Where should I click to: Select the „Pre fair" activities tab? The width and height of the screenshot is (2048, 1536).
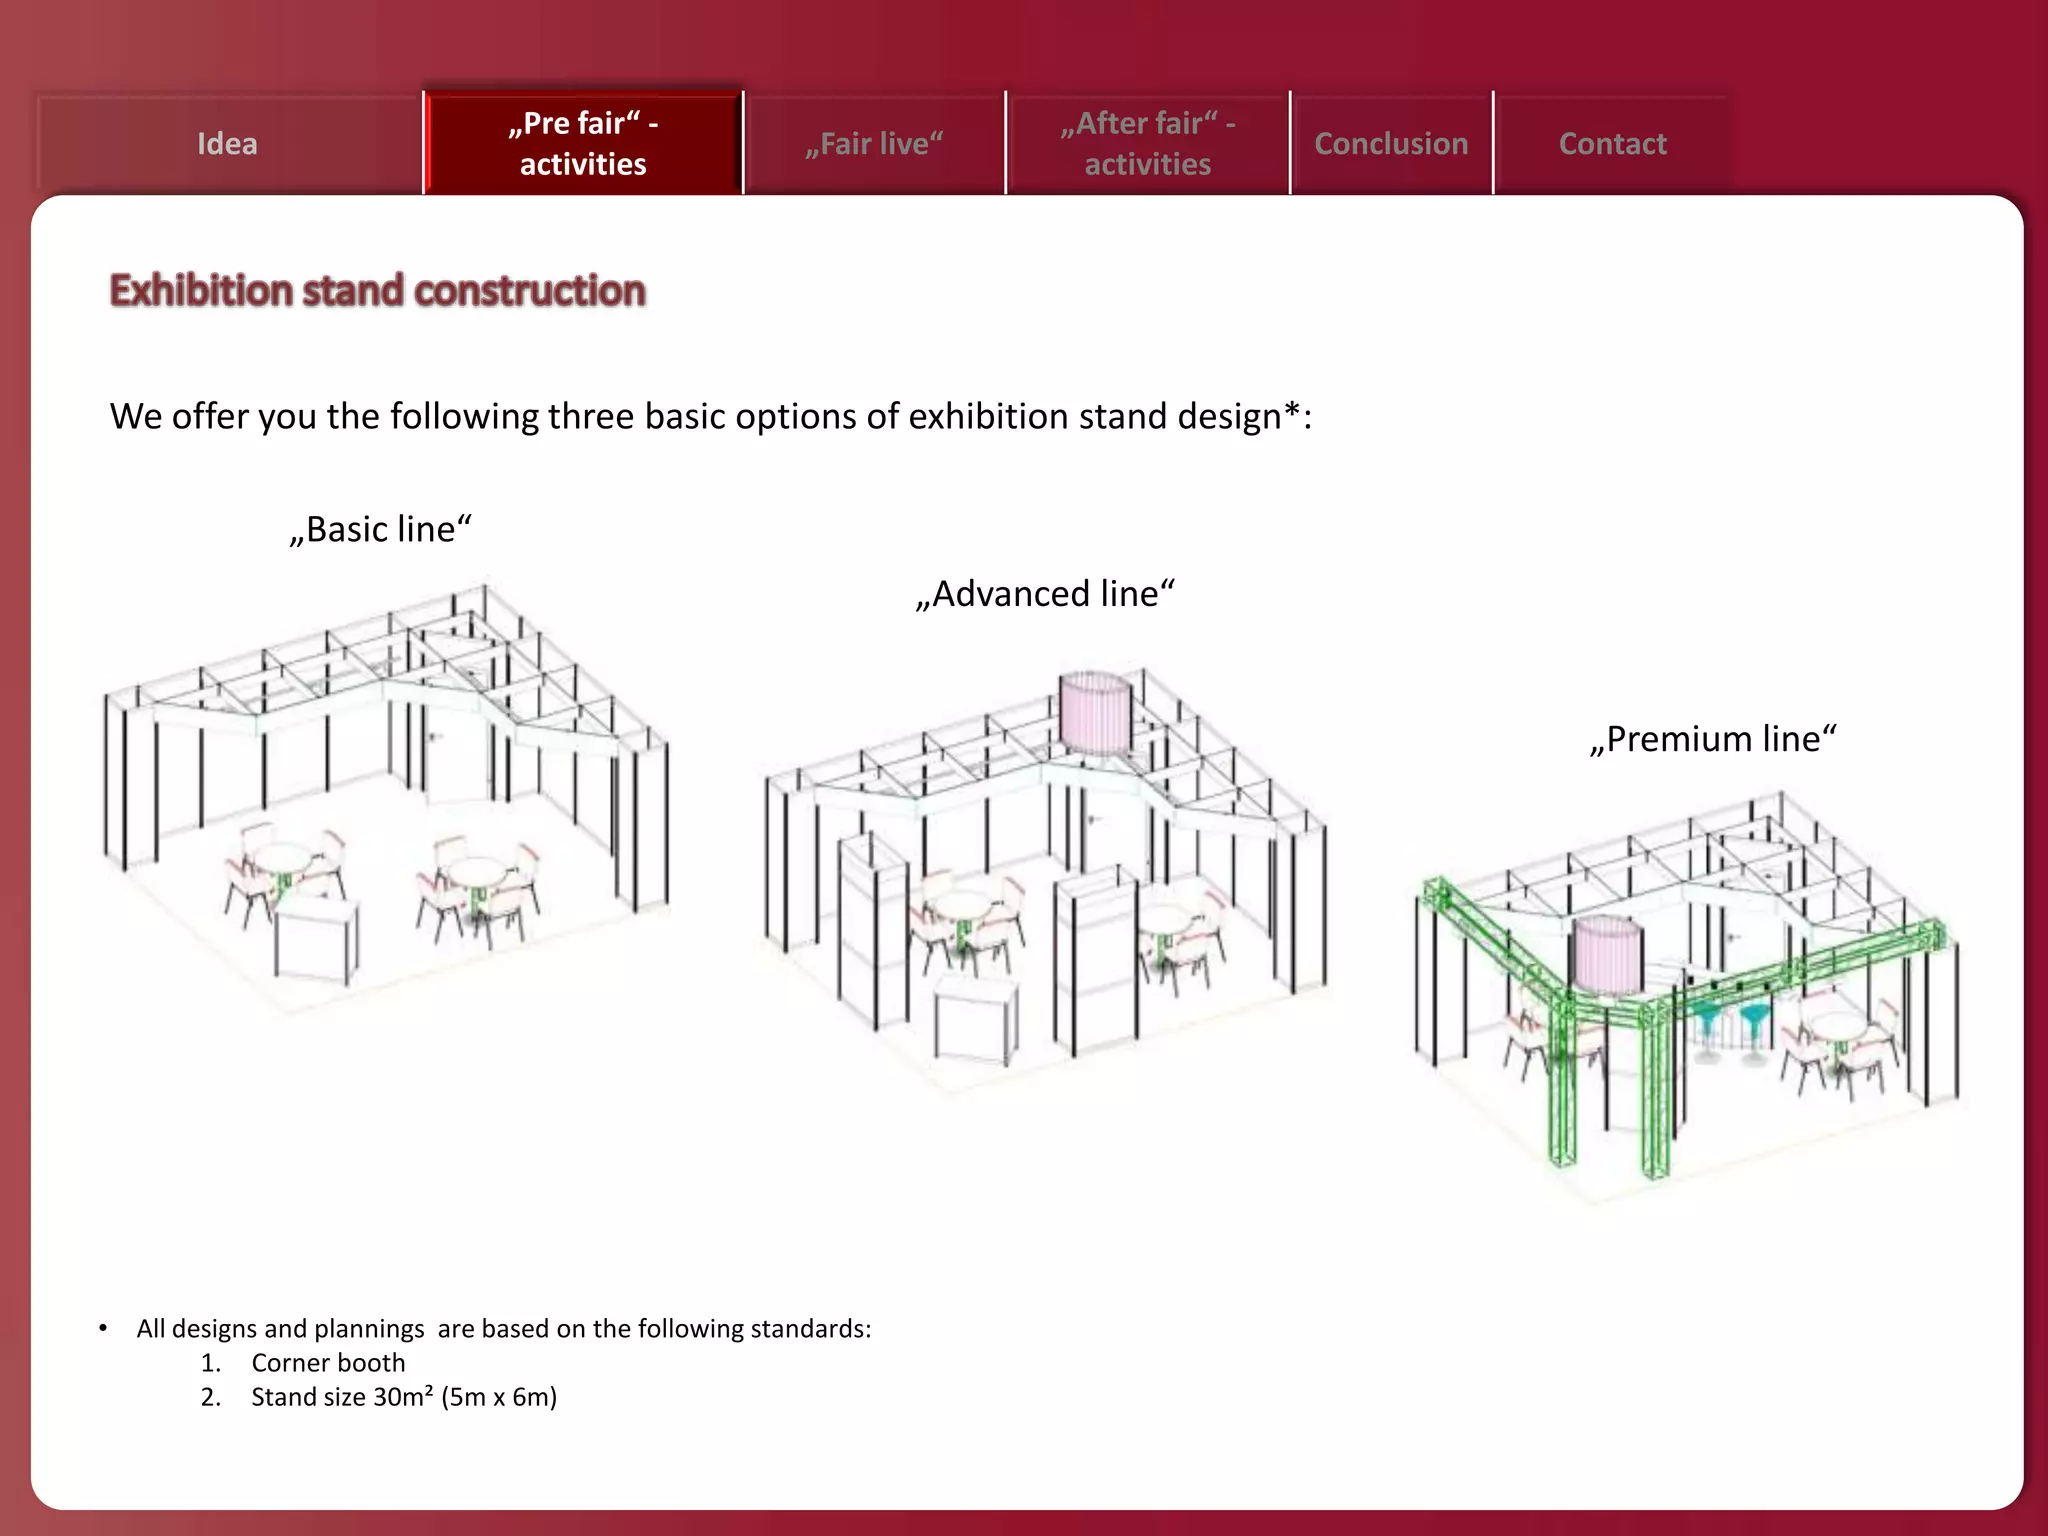pyautogui.click(x=583, y=144)
